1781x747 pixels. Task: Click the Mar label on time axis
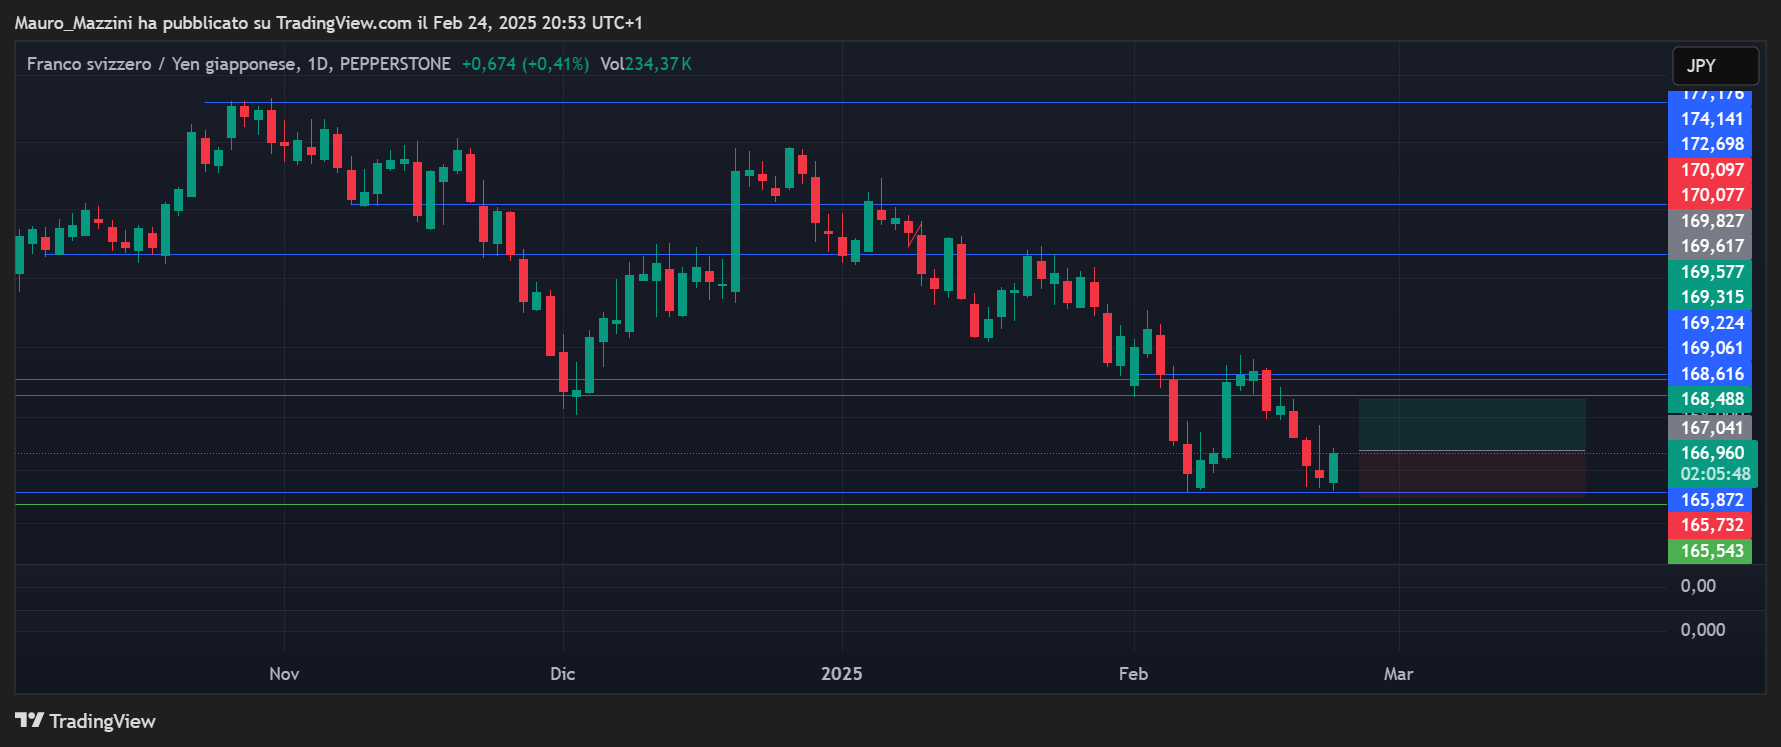pyautogui.click(x=1399, y=674)
